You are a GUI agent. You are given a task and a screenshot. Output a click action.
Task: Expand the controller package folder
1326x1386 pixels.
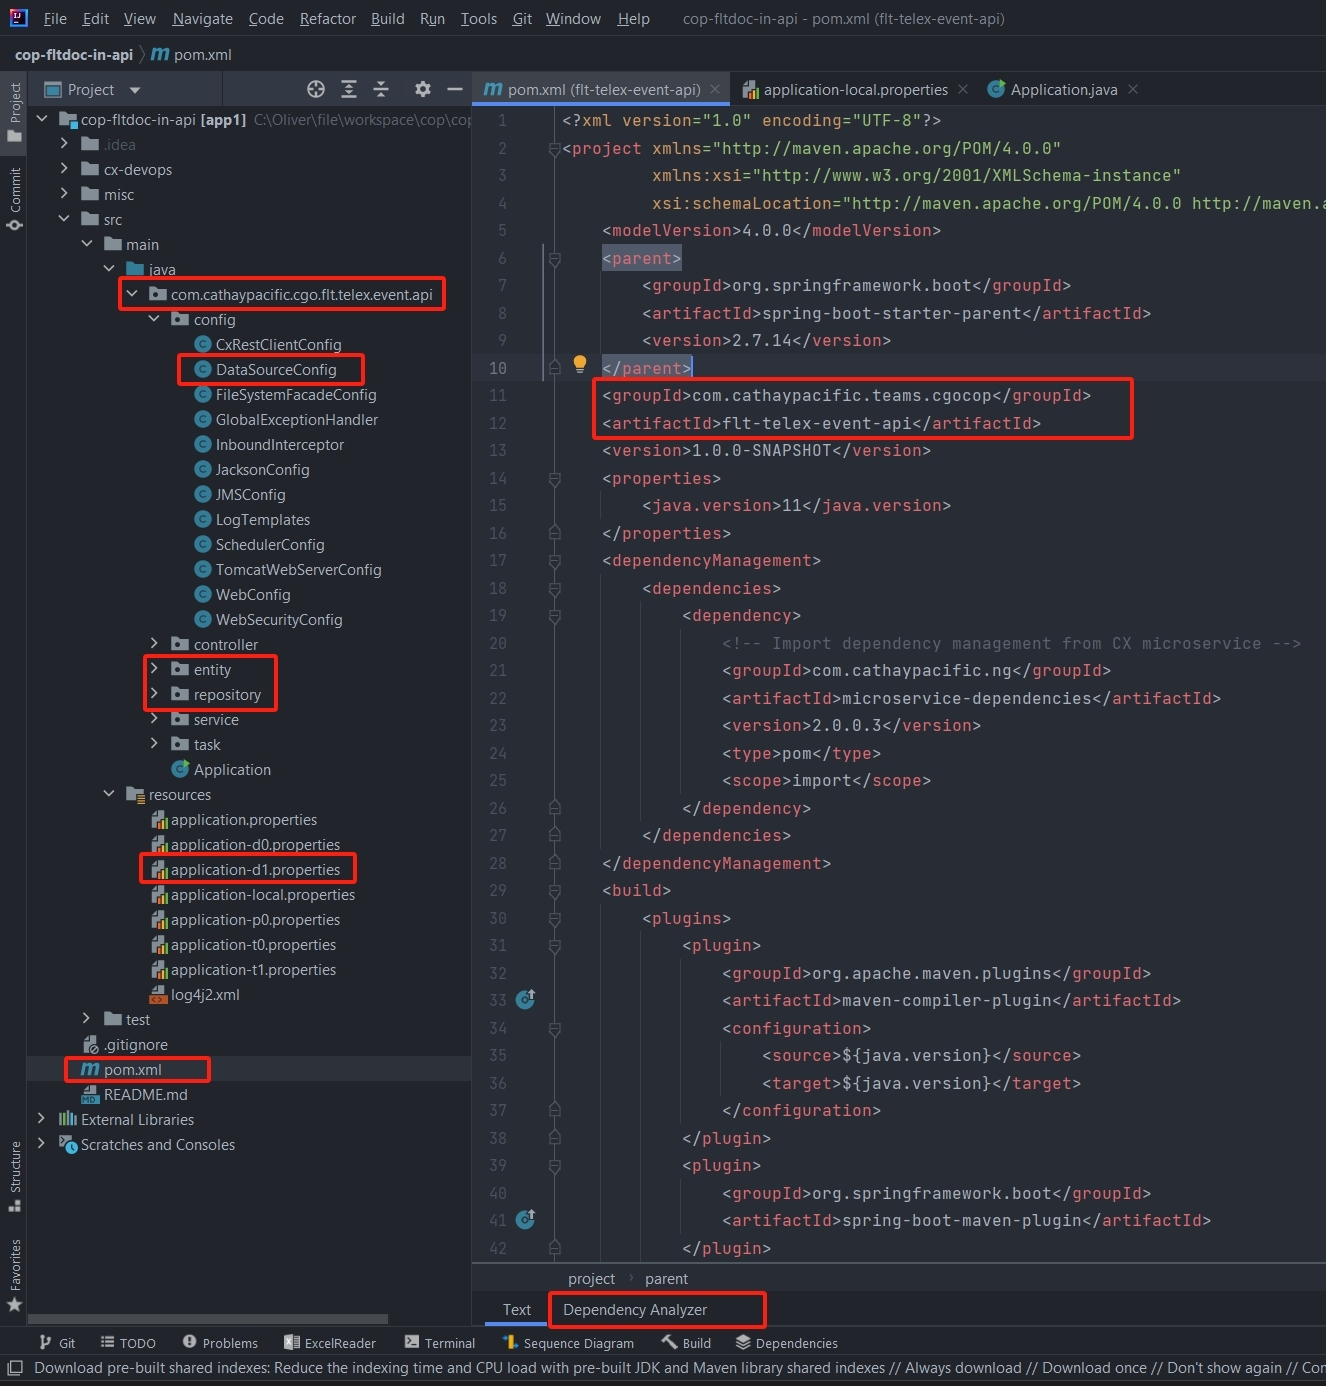coord(154,644)
